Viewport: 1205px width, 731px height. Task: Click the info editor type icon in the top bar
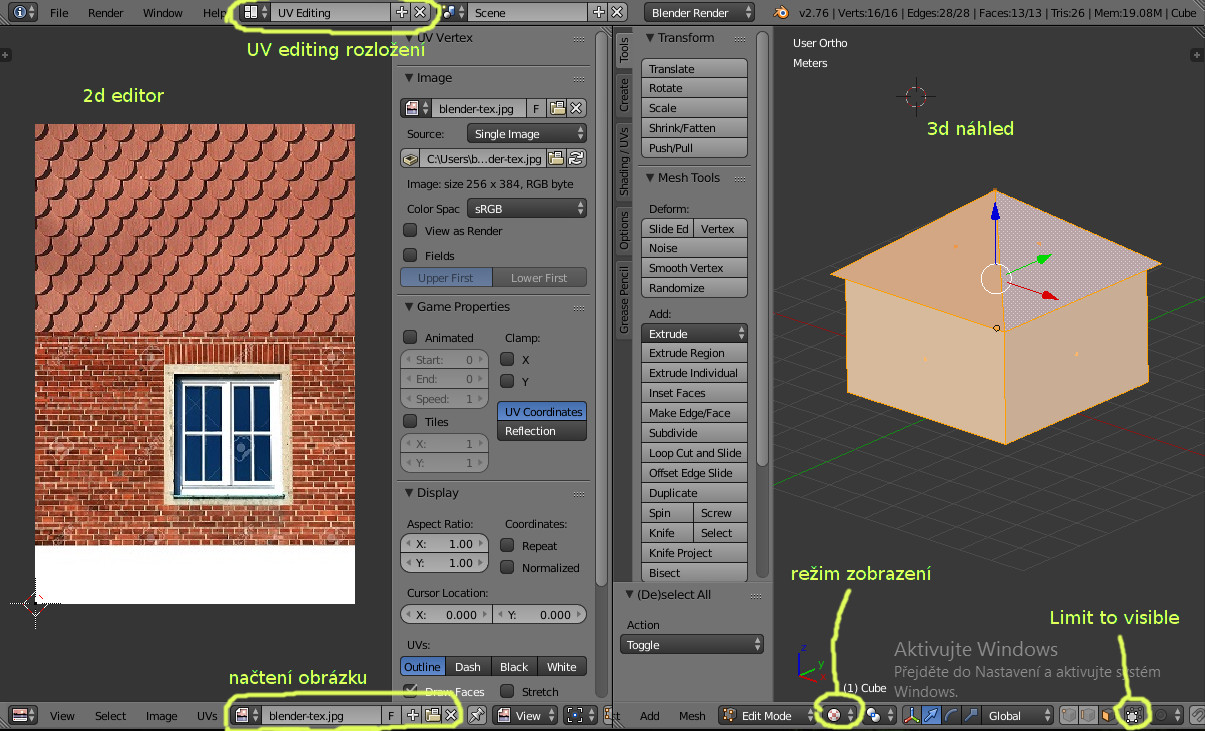point(25,13)
